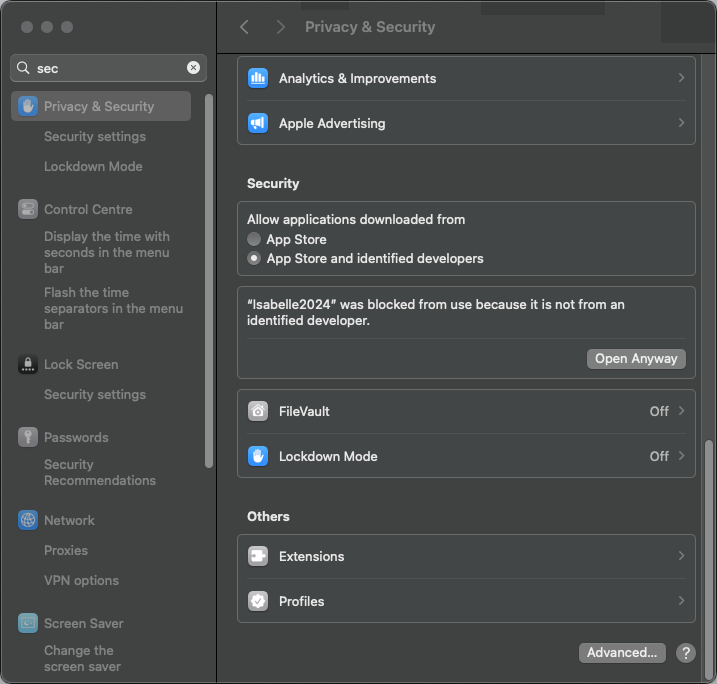Screen dimensions: 717x684
Task: Click the Profiles checkmark badge icon
Action: tap(258, 601)
